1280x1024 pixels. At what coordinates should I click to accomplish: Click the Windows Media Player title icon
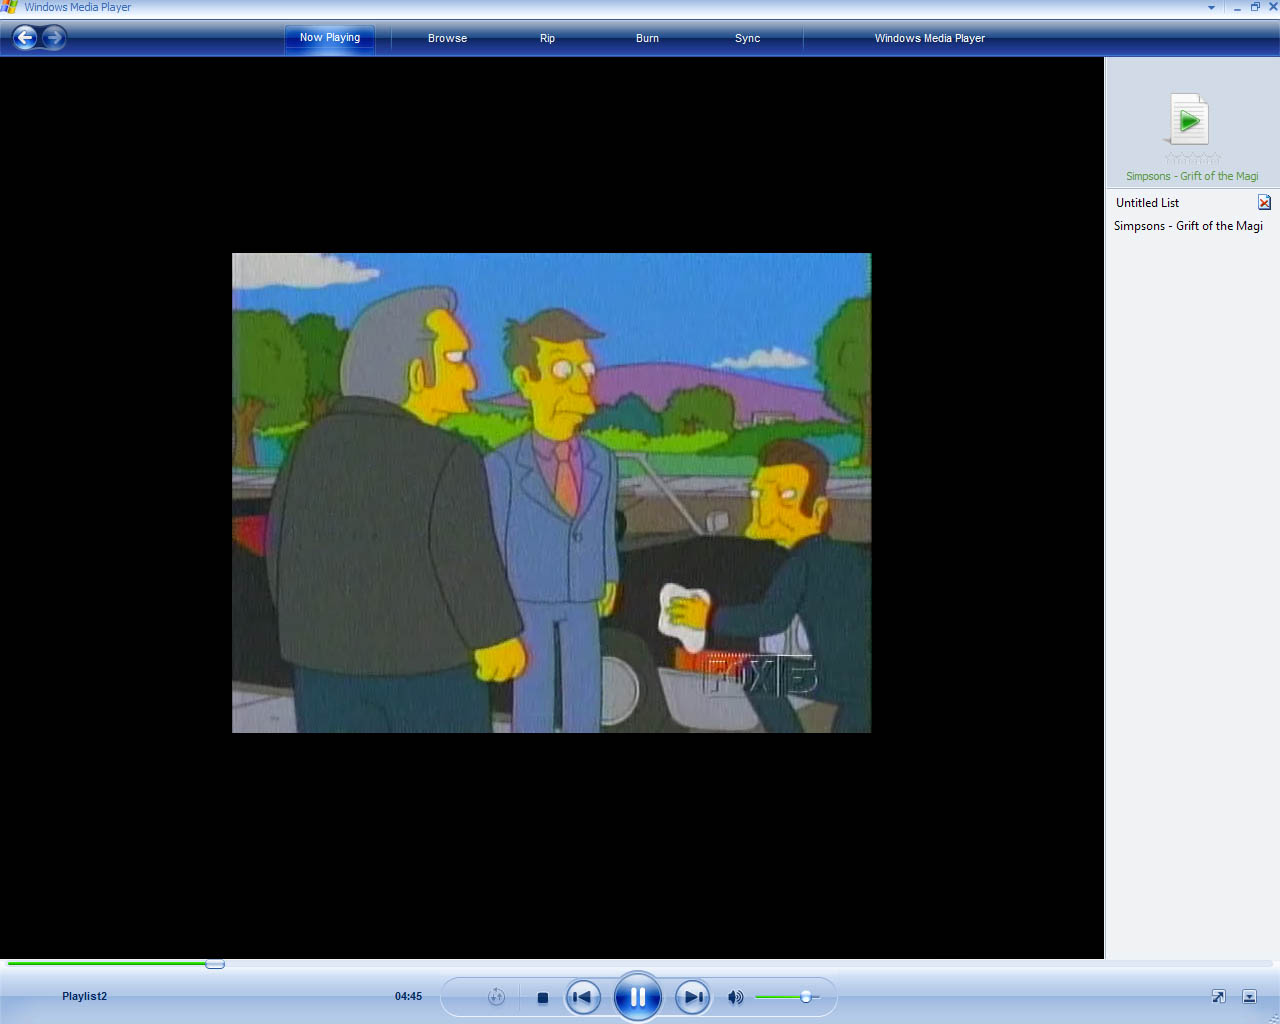pyautogui.click(x=9, y=7)
